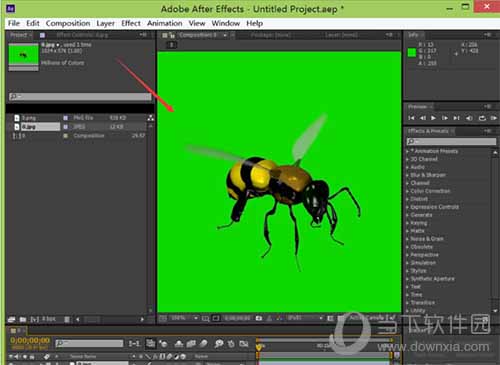
Task: Toggle motion blur switch in timeline toolbar
Action: click(x=204, y=343)
